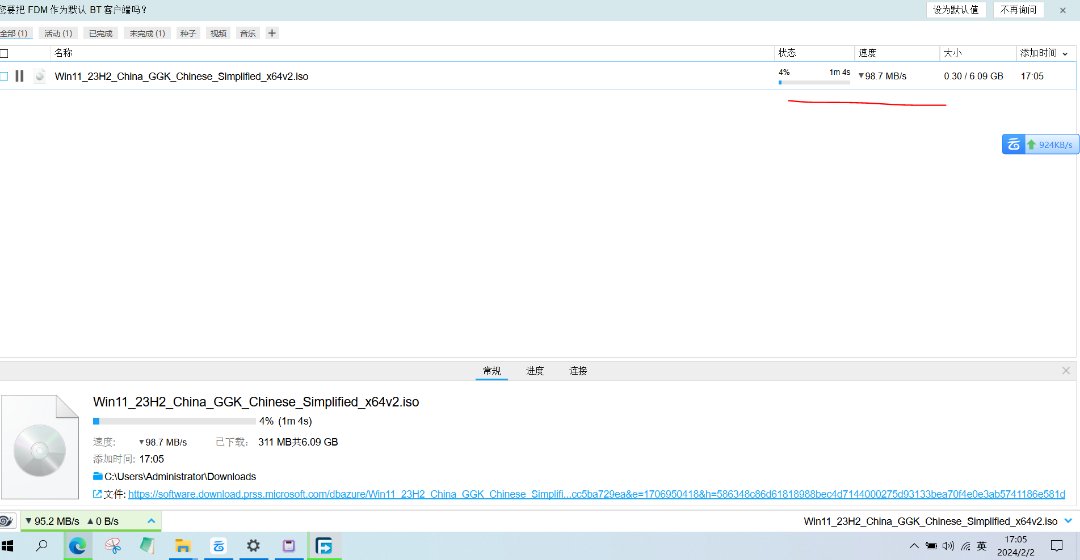Click the disc file icon in download row

(x=39, y=76)
